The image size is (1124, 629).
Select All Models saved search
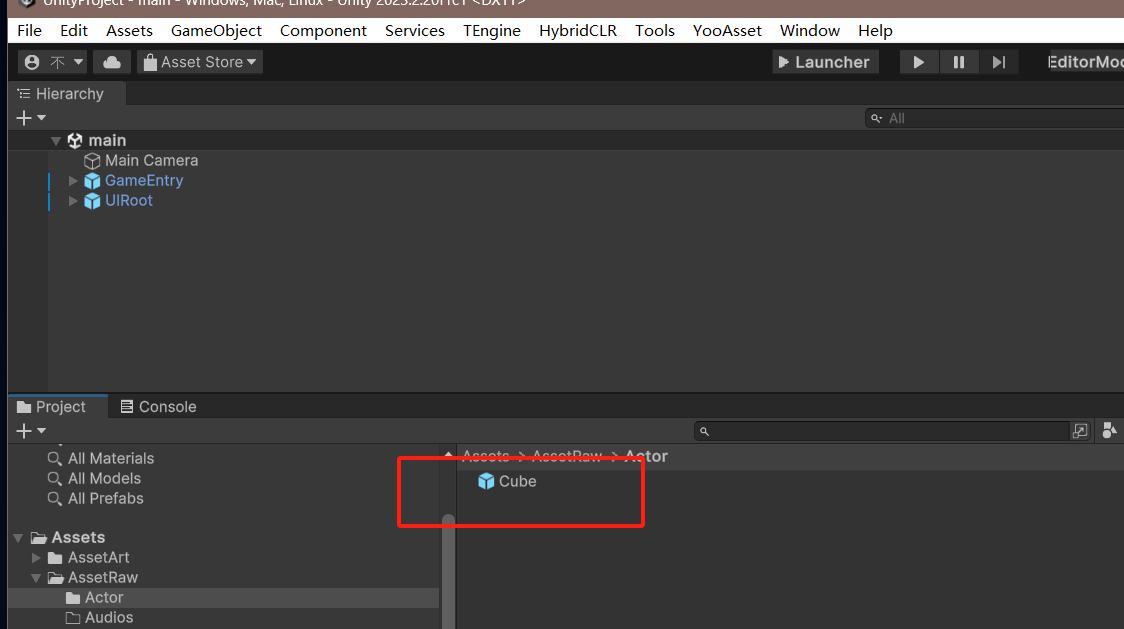(104, 478)
